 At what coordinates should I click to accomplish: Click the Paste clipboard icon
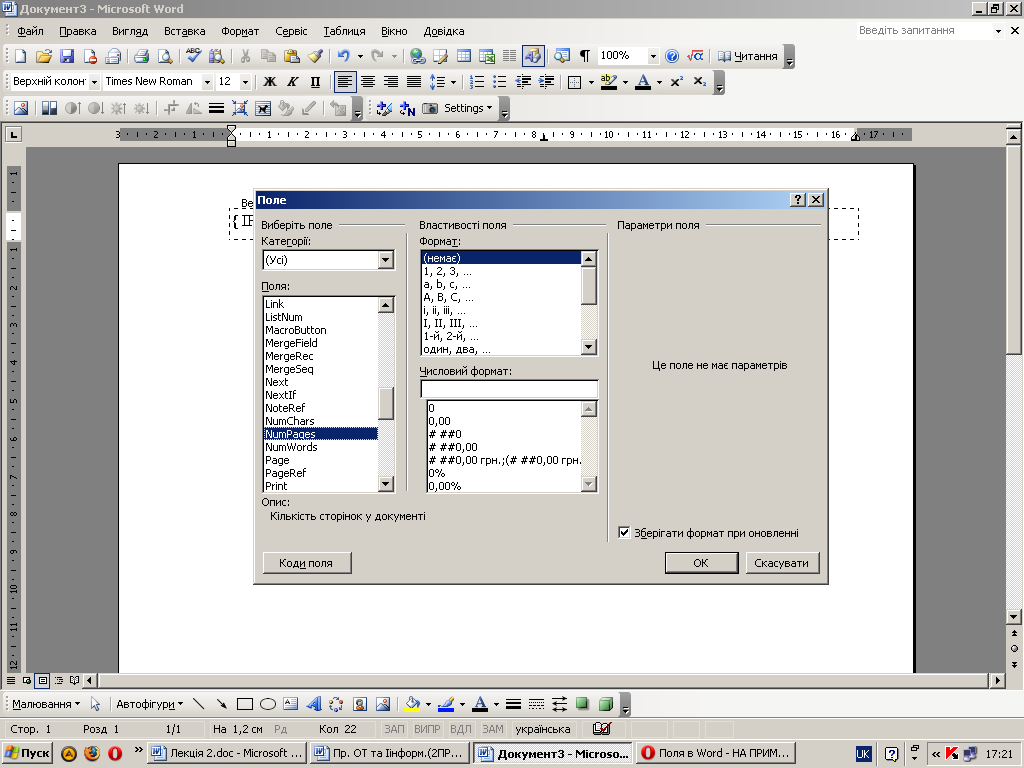[x=292, y=56]
